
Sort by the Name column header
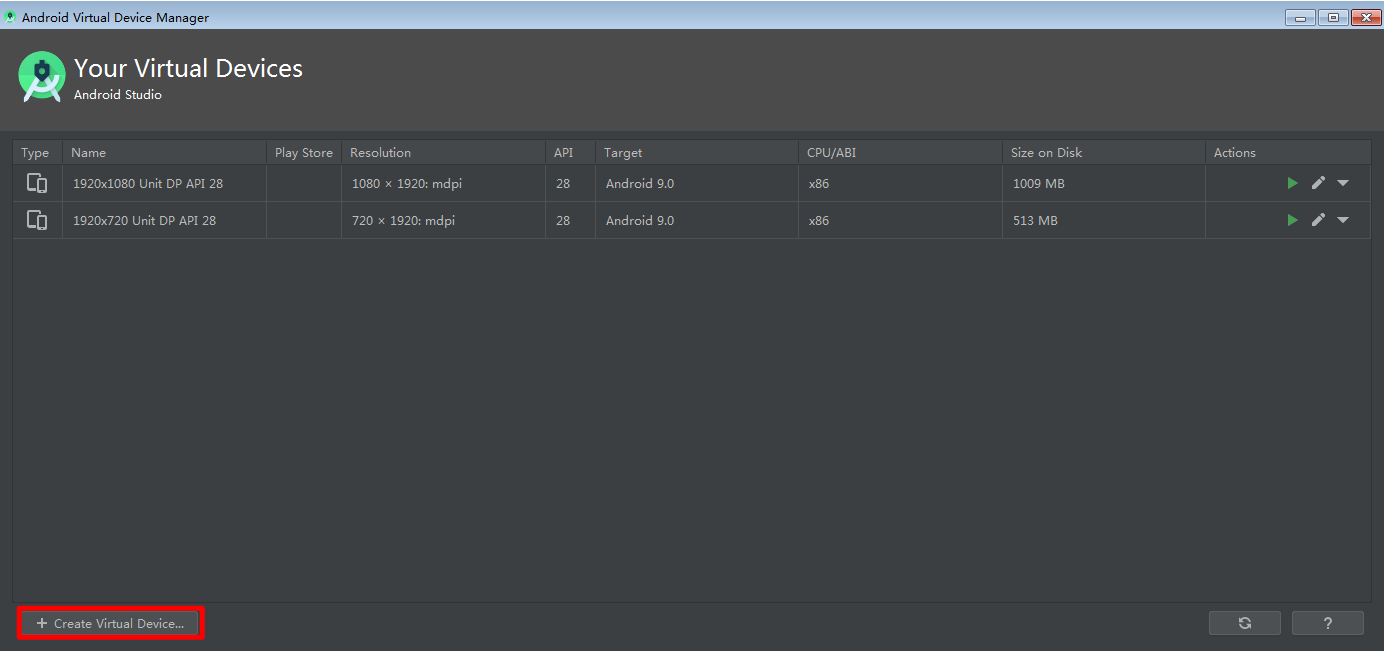[164, 153]
